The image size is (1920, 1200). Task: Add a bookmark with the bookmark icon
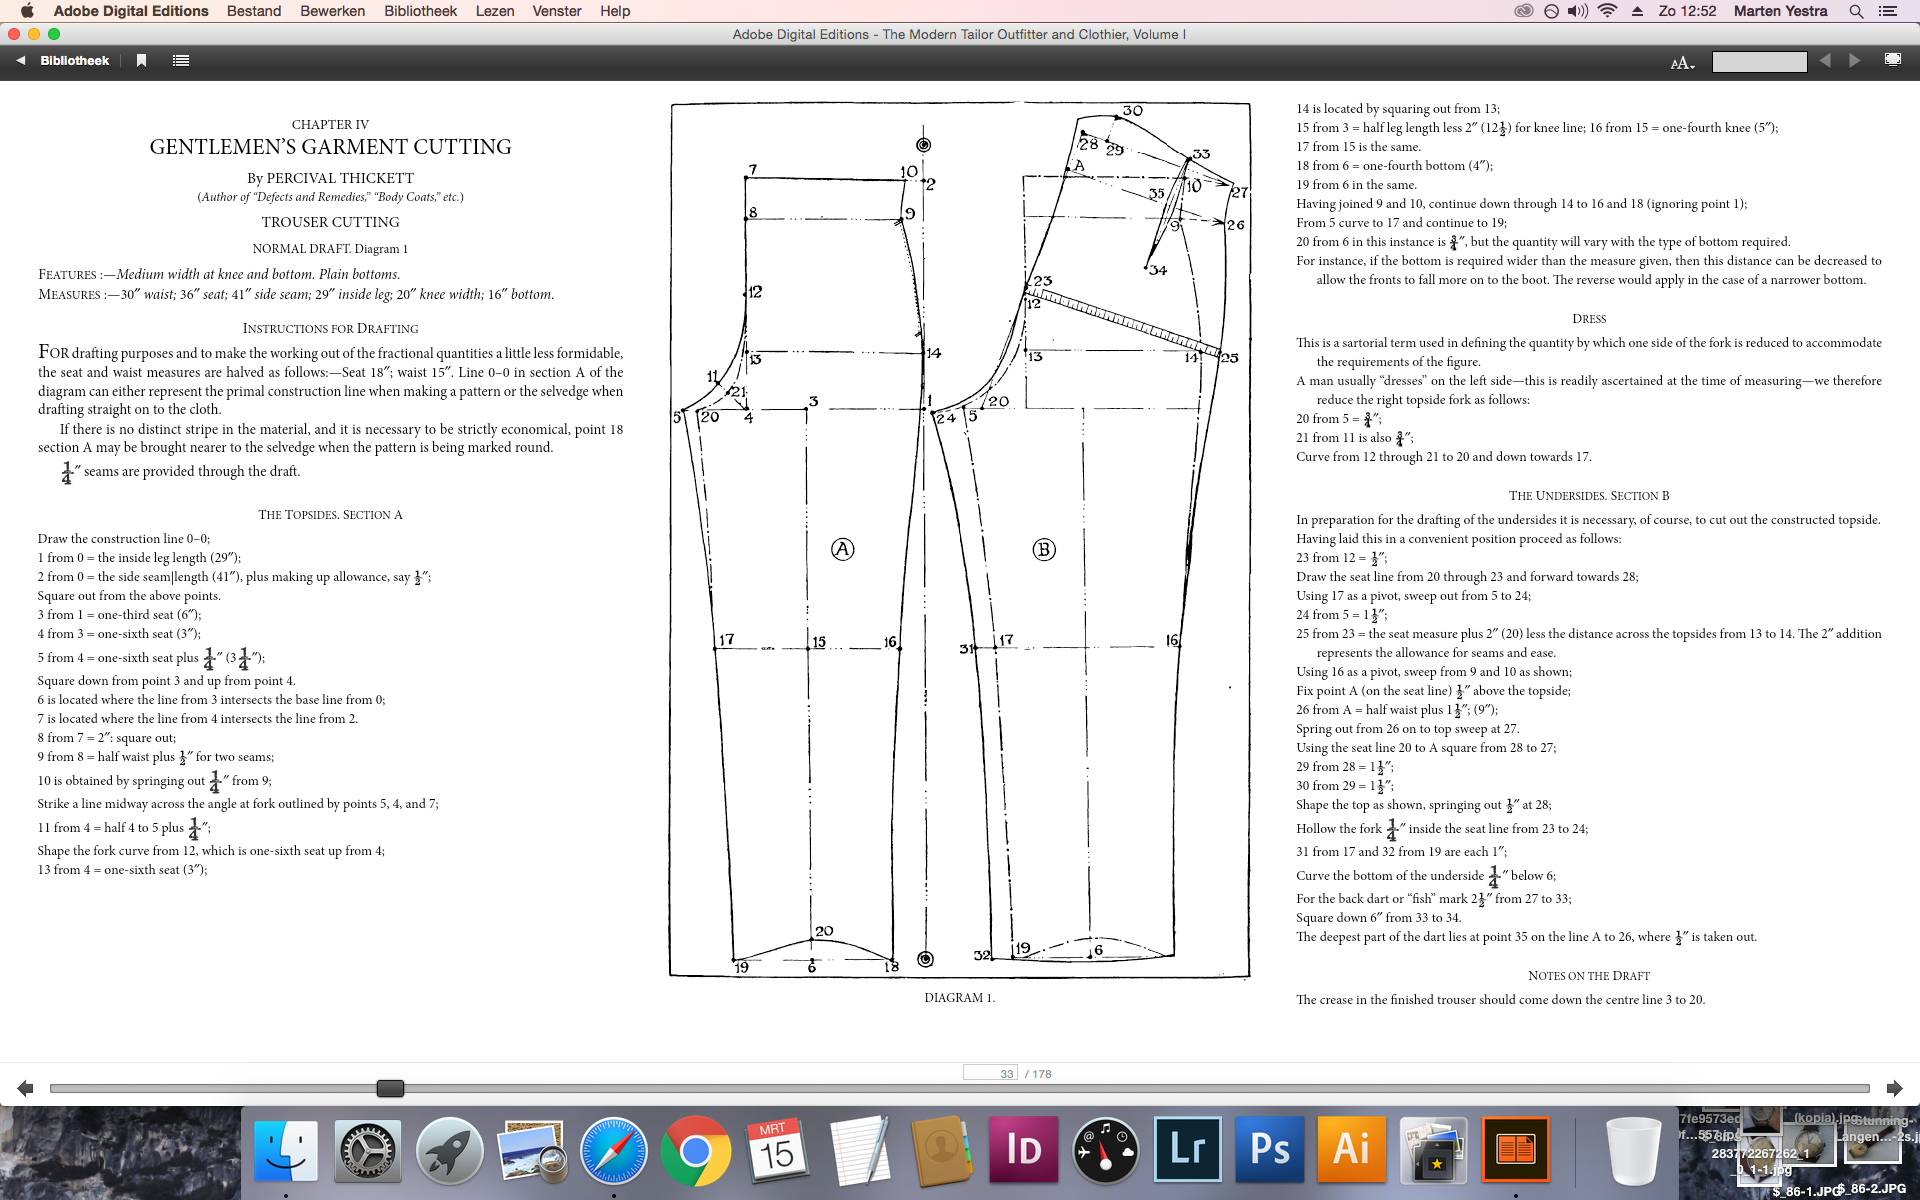point(141,61)
